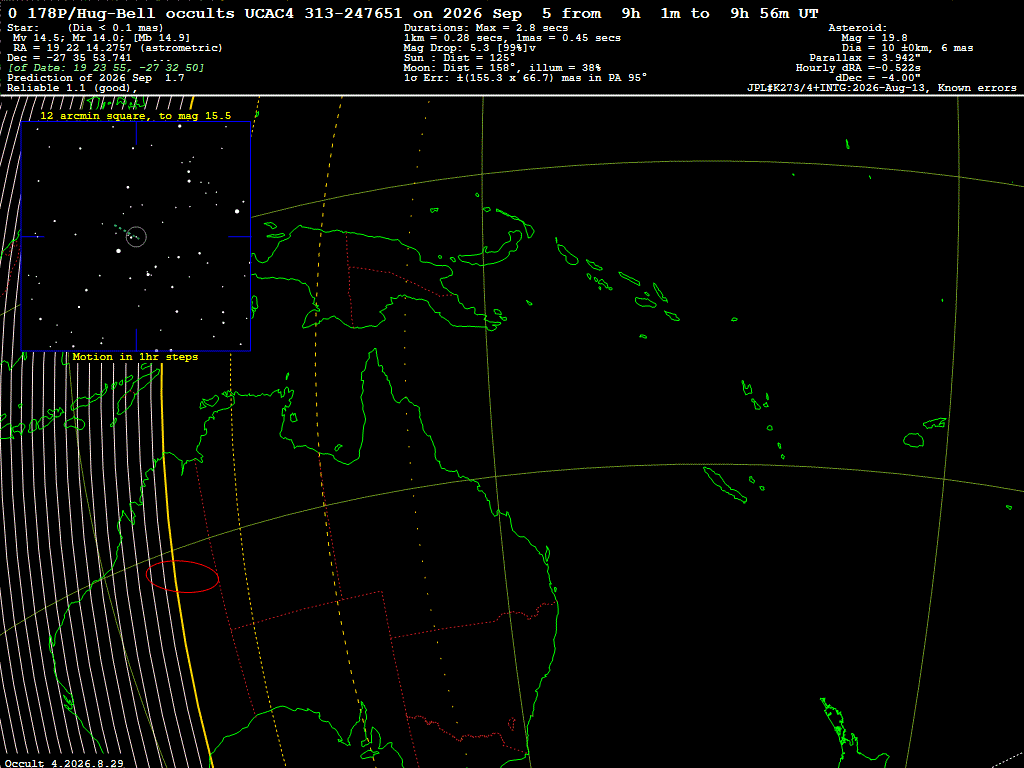Click the circled target star in the finder chart
The width and height of the screenshot is (1024, 768).
coord(136,236)
